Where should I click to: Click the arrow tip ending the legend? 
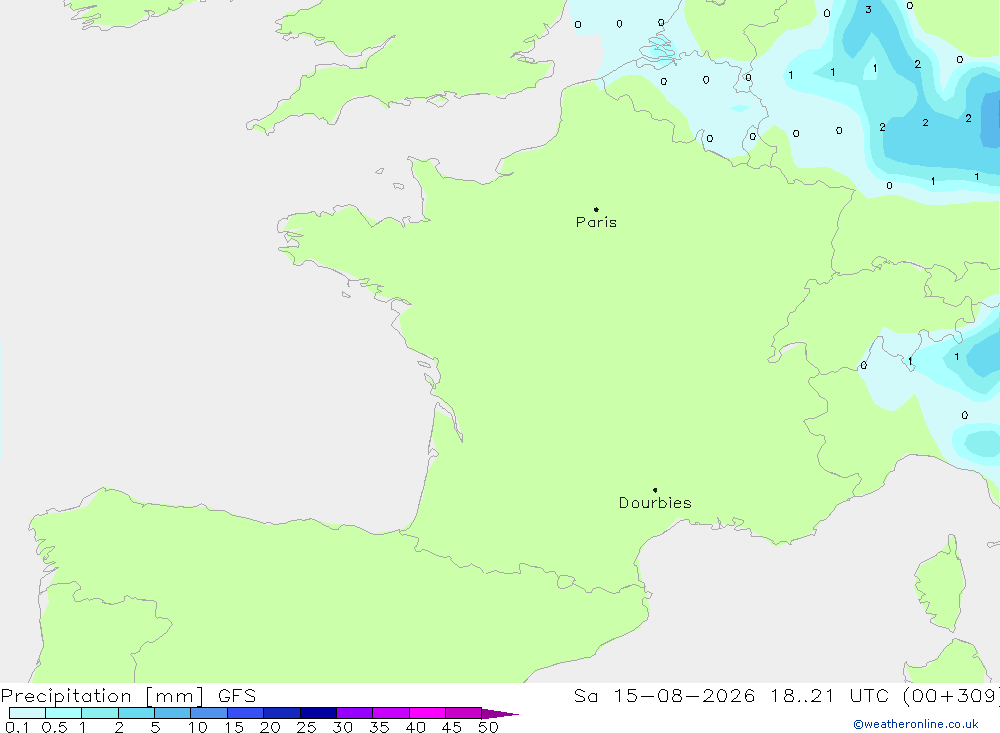coord(501,713)
